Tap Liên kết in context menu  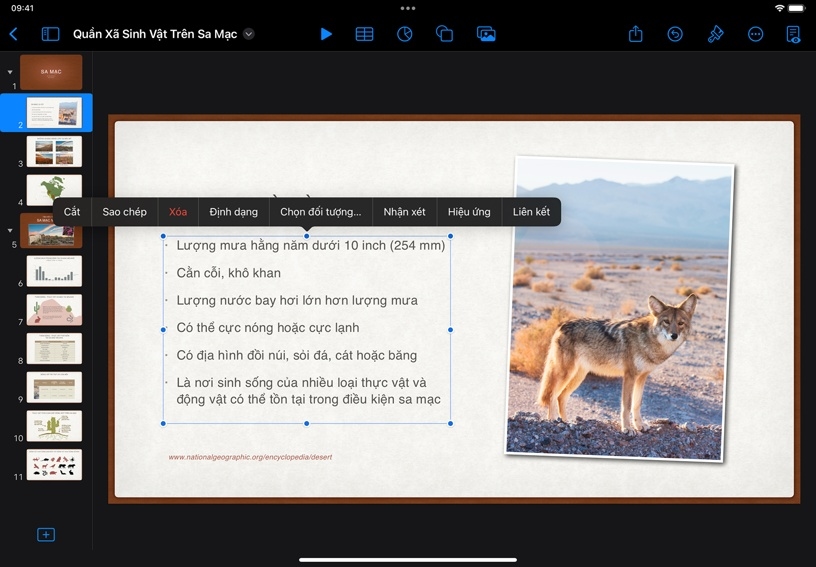click(531, 212)
